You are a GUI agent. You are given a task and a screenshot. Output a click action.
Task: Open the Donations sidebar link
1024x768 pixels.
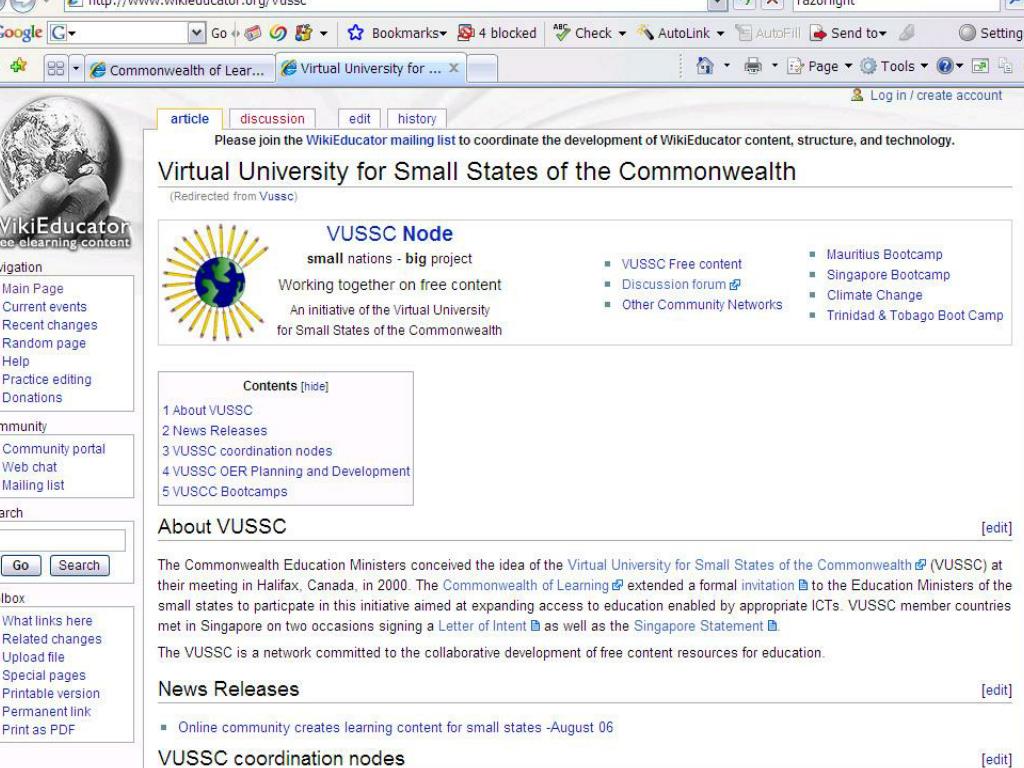click(x=32, y=398)
